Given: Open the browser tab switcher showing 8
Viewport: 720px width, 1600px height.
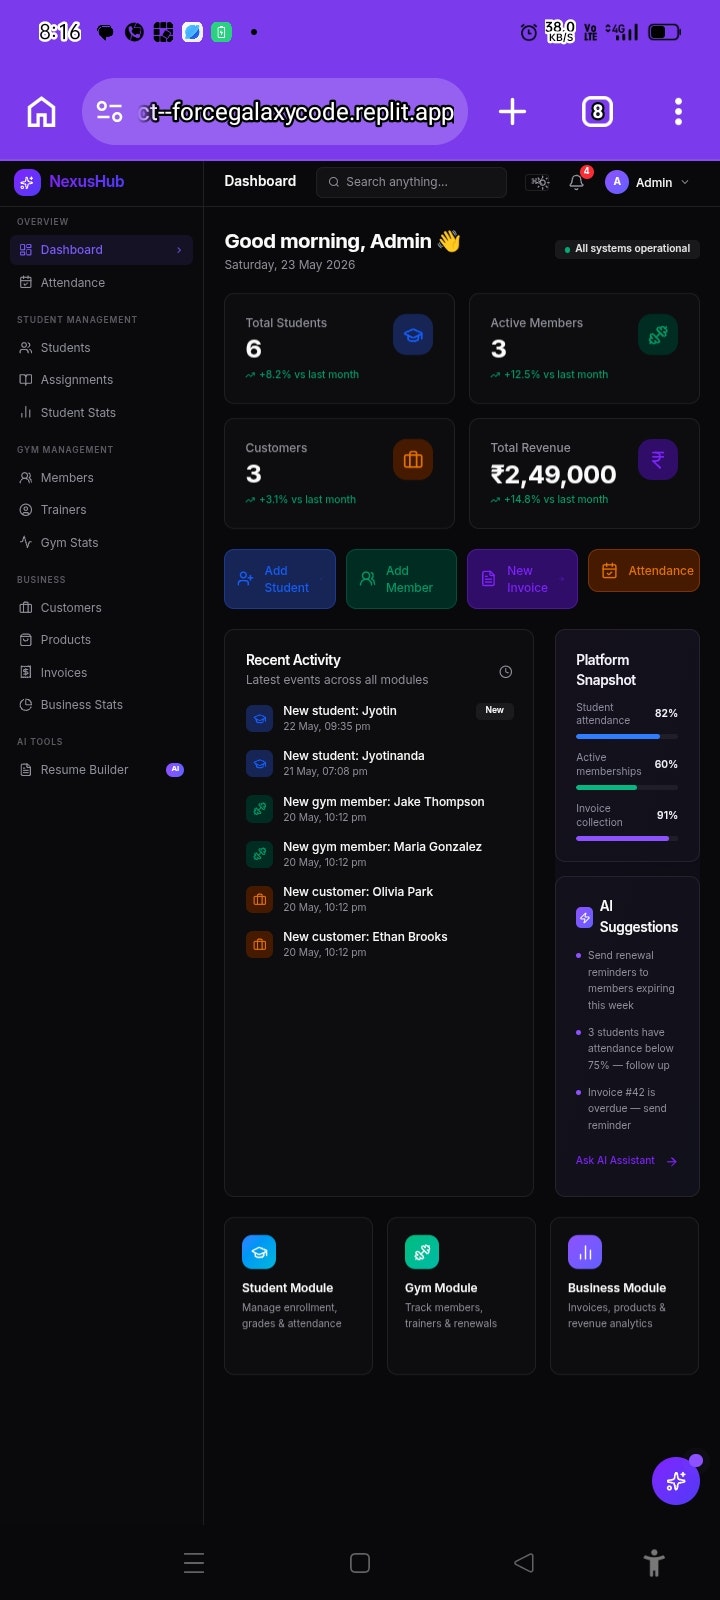Looking at the screenshot, I should (597, 112).
